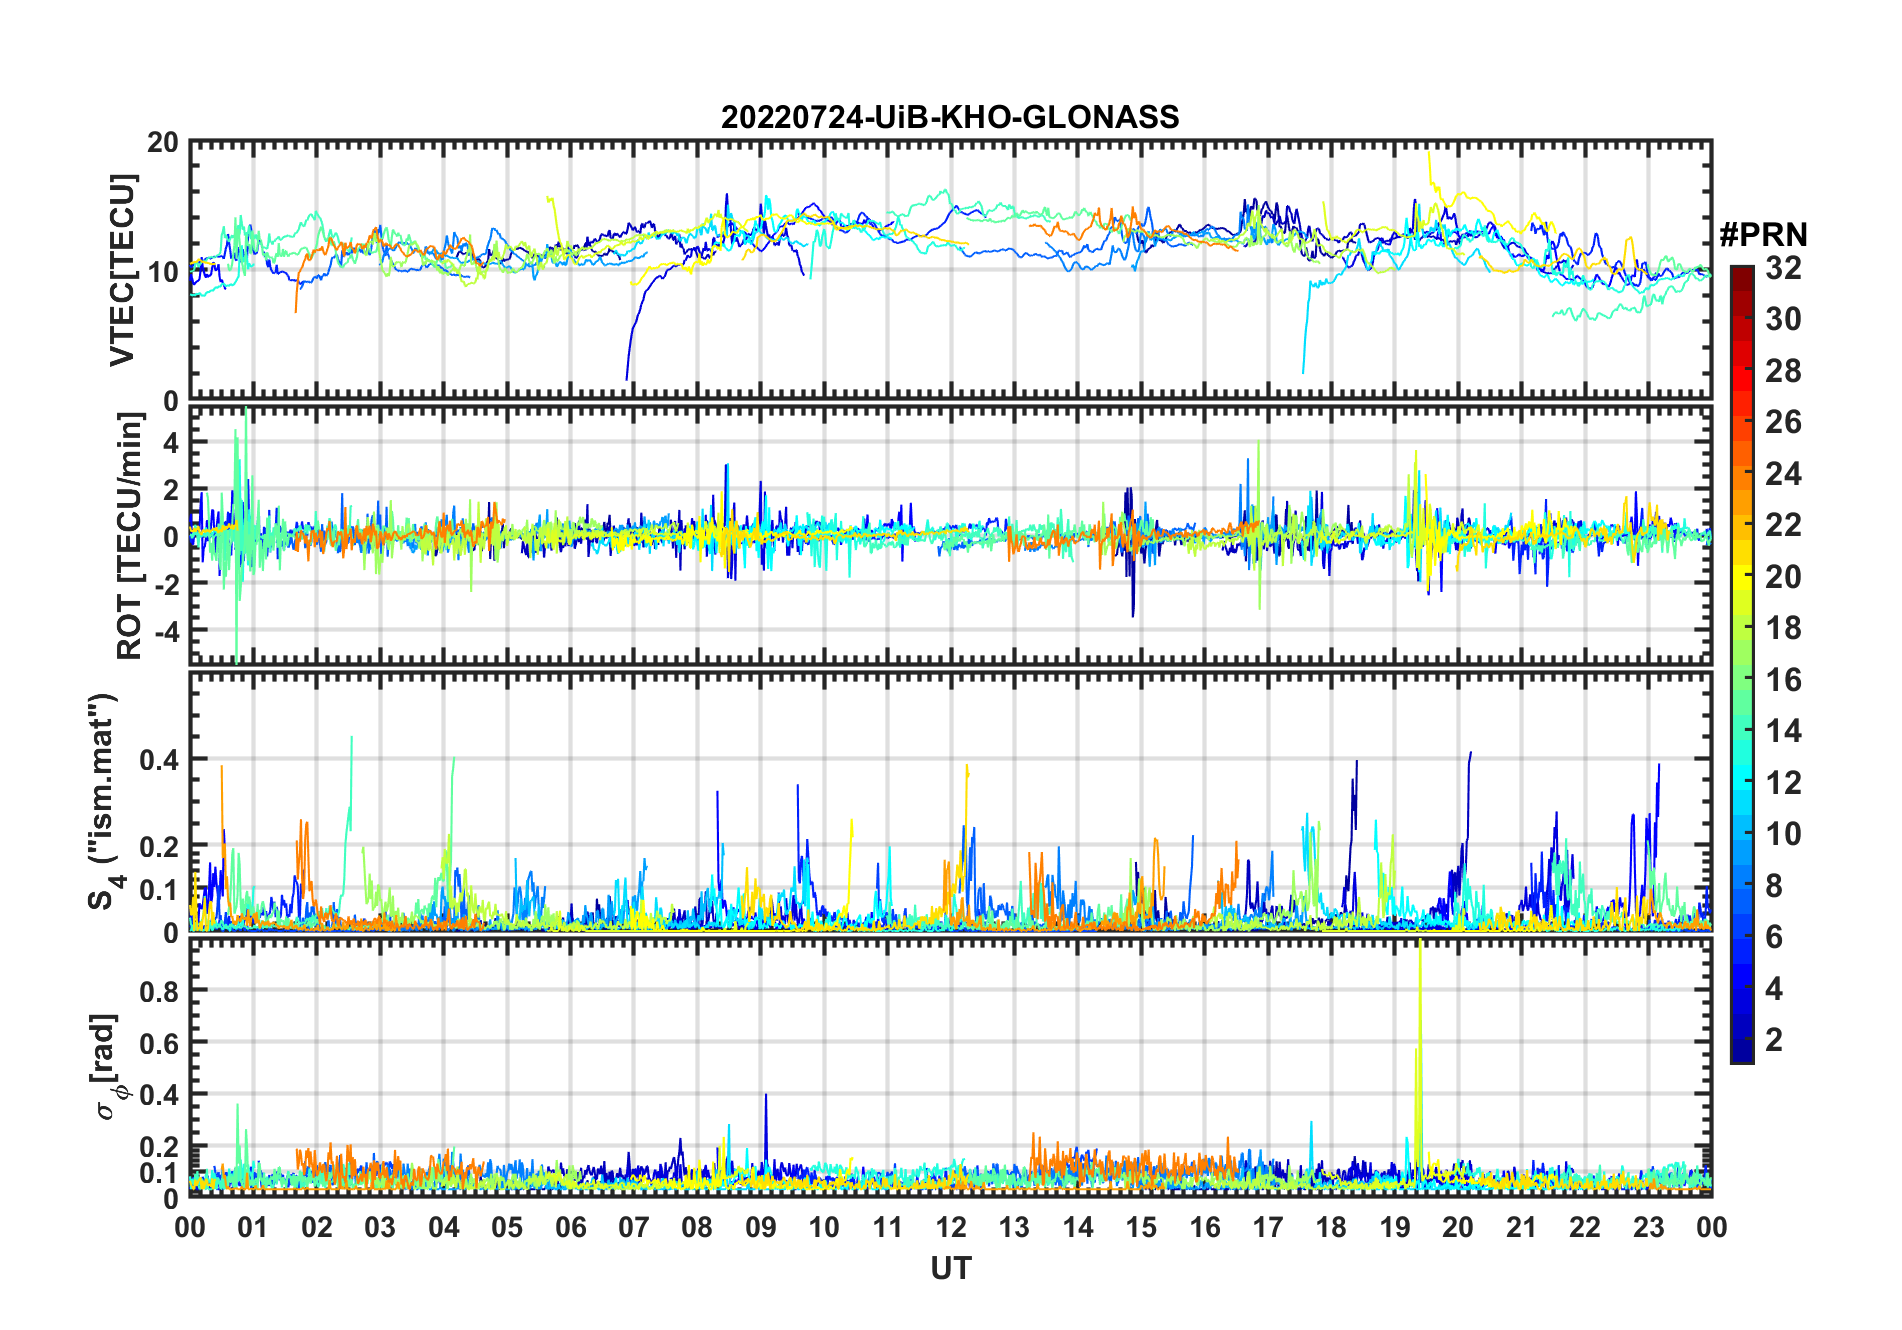Click the 07 hour label on UT axis

634,1228
